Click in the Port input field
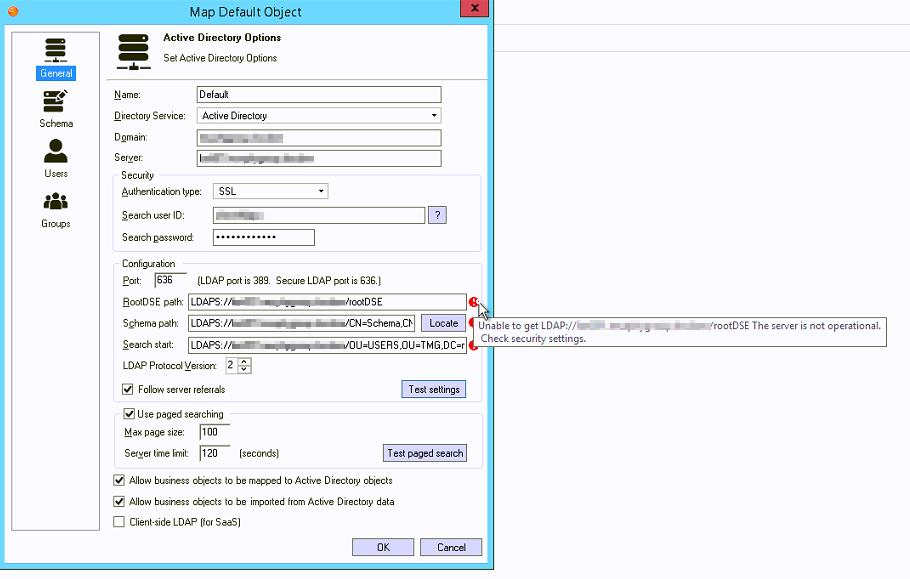 click(x=170, y=280)
